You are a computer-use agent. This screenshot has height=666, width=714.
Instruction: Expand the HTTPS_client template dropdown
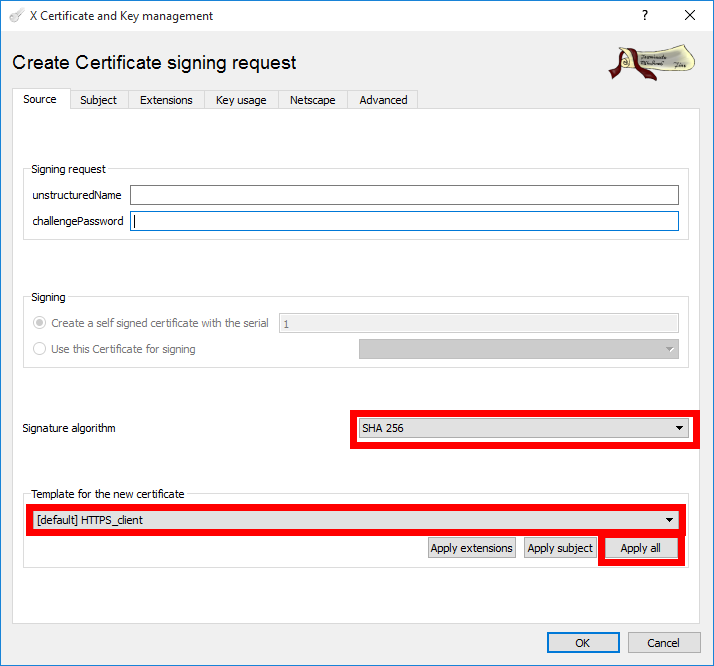click(353, 520)
